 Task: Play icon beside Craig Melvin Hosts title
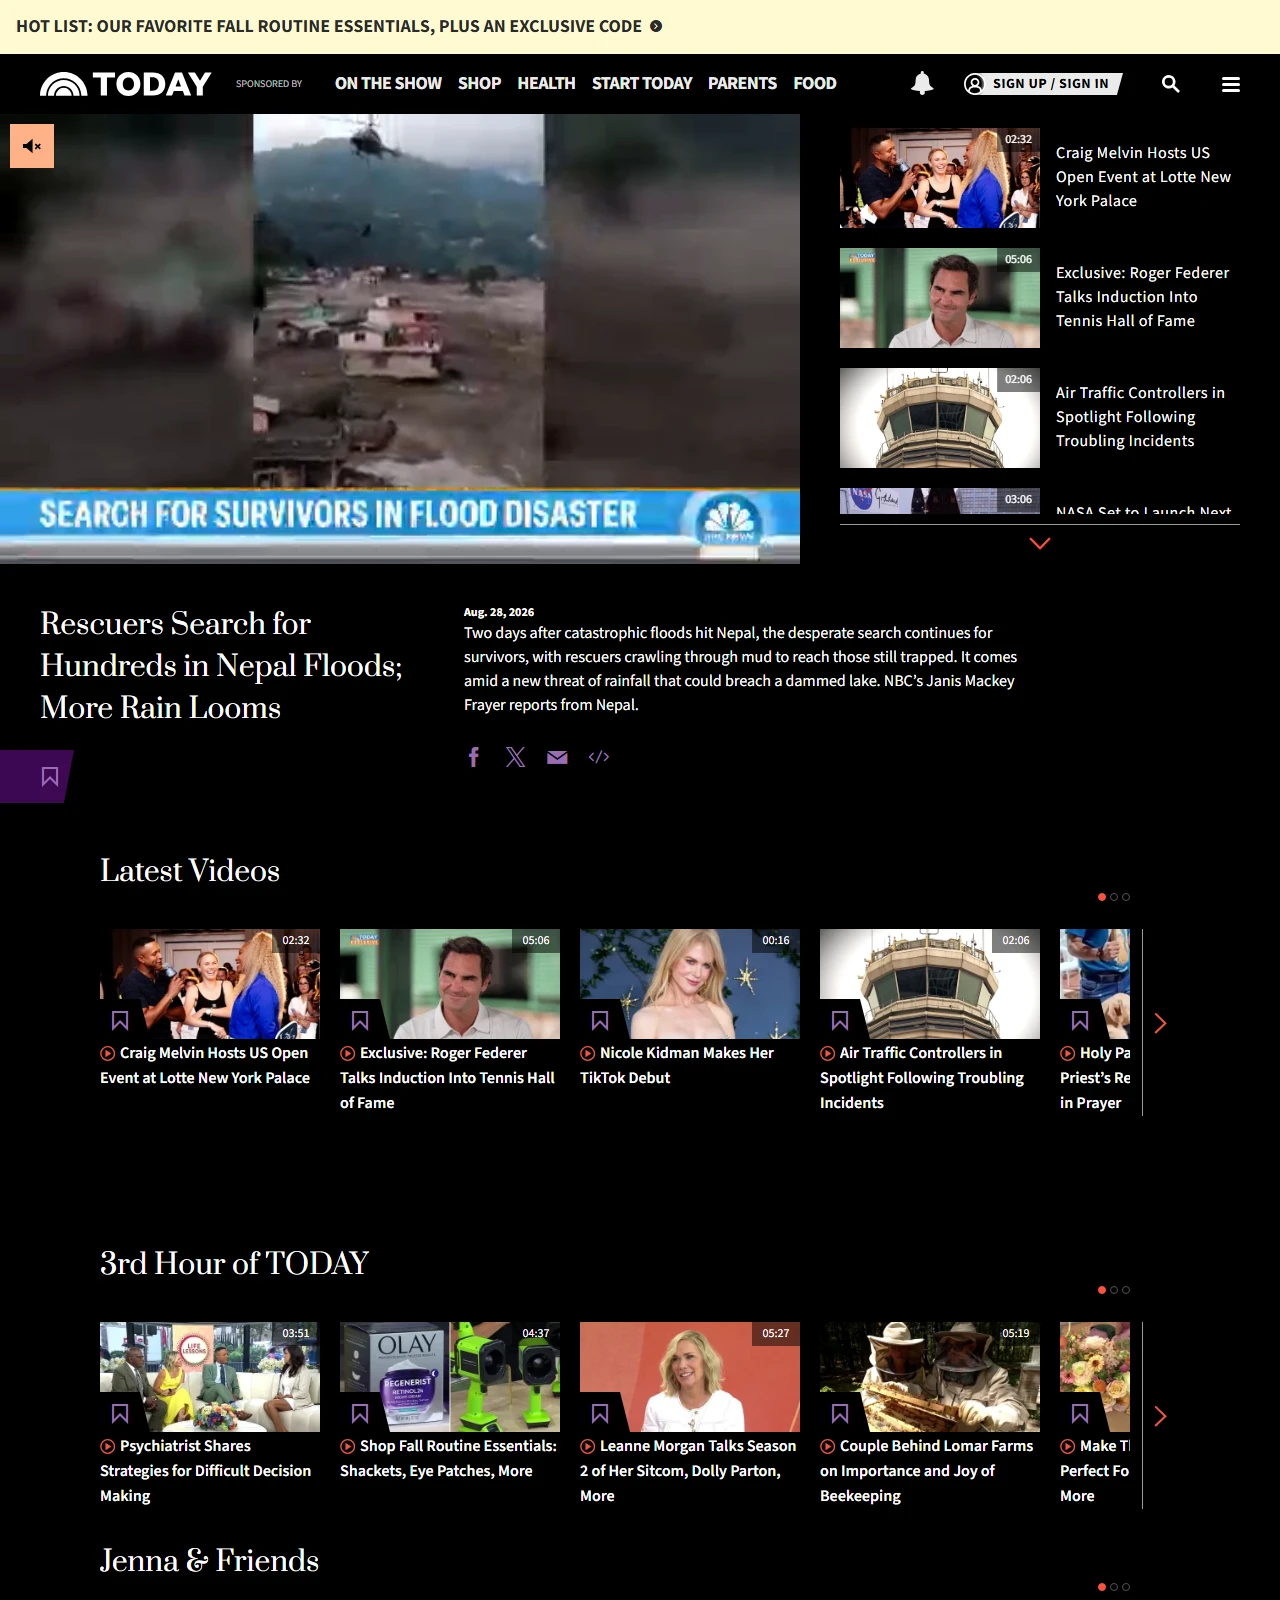107,1053
